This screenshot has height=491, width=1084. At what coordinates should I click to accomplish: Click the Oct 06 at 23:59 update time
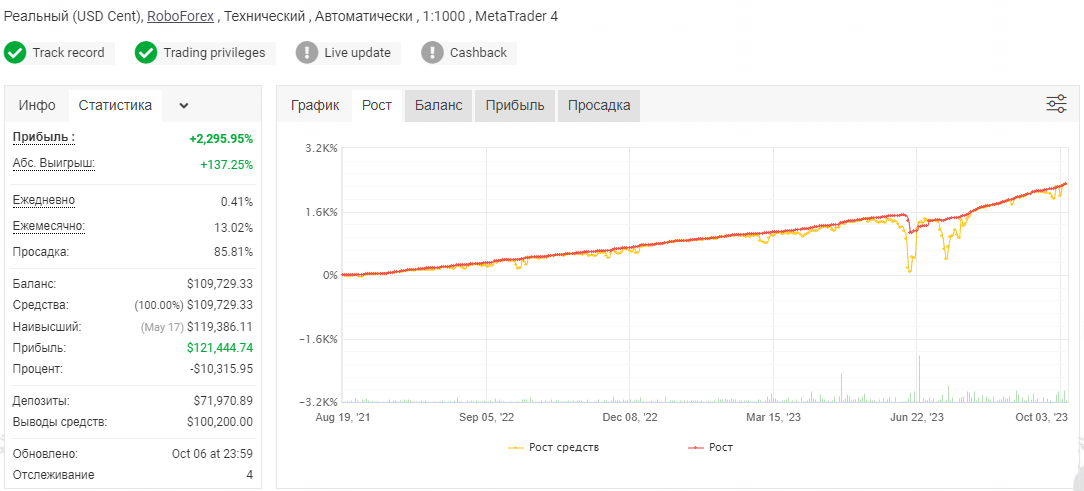coord(212,454)
